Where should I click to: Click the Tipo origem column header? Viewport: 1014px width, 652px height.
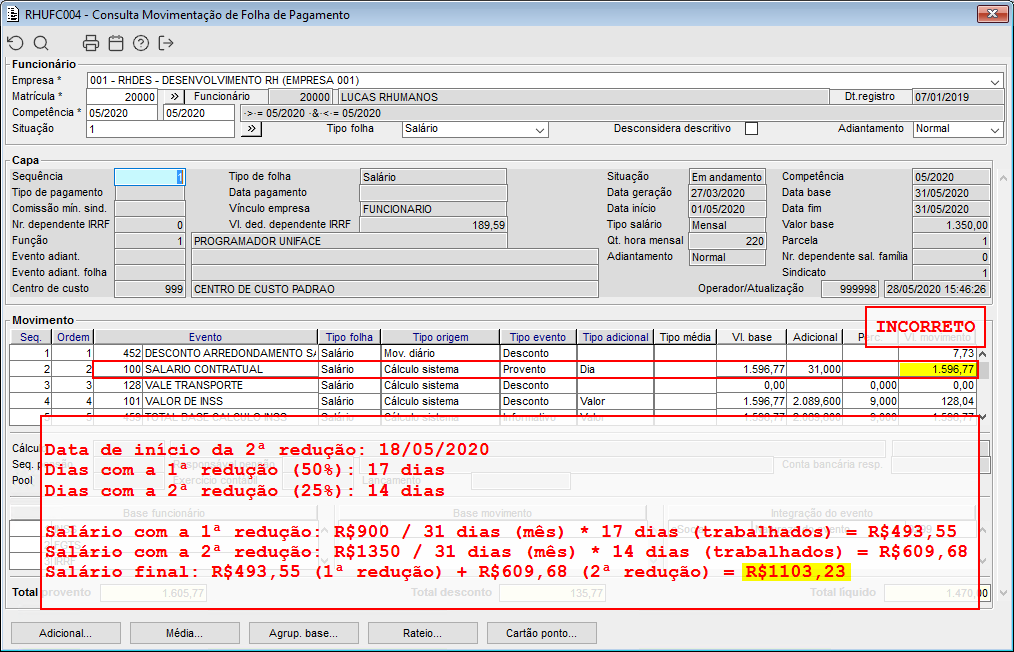[x=438, y=337]
